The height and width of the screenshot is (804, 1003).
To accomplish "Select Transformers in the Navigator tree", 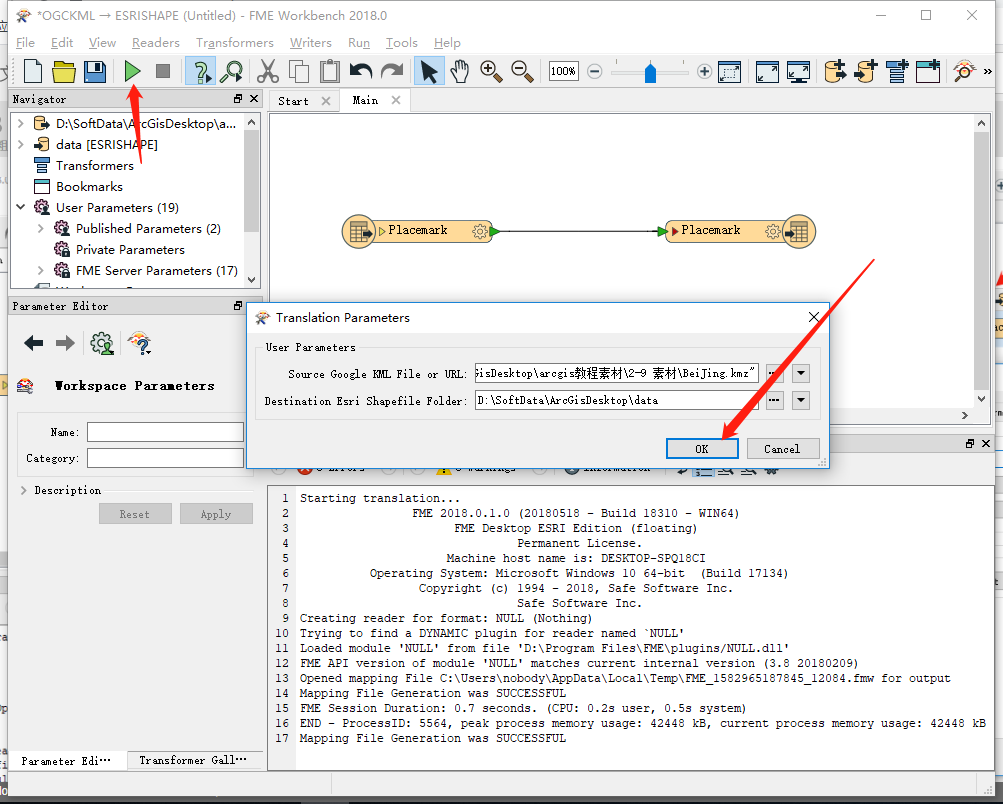I will pyautogui.click(x=95, y=166).
